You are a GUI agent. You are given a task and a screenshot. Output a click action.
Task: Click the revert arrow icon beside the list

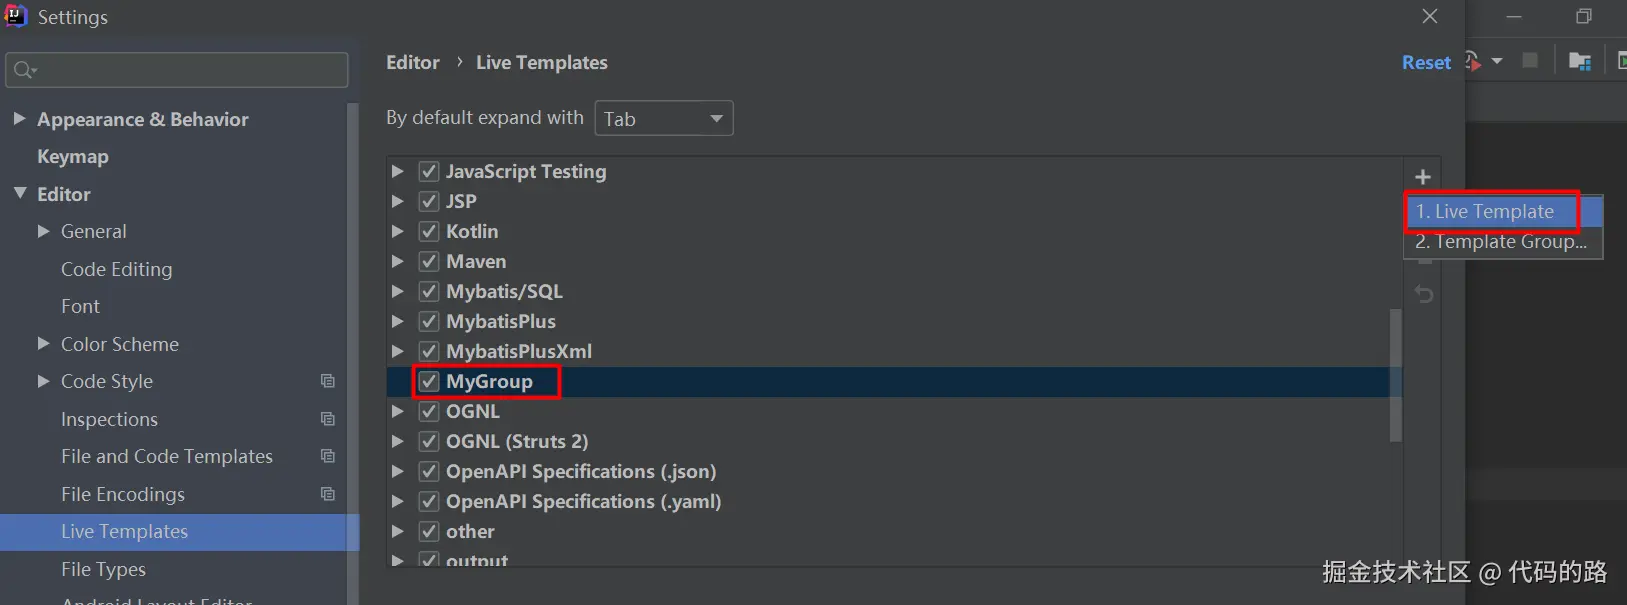point(1424,294)
